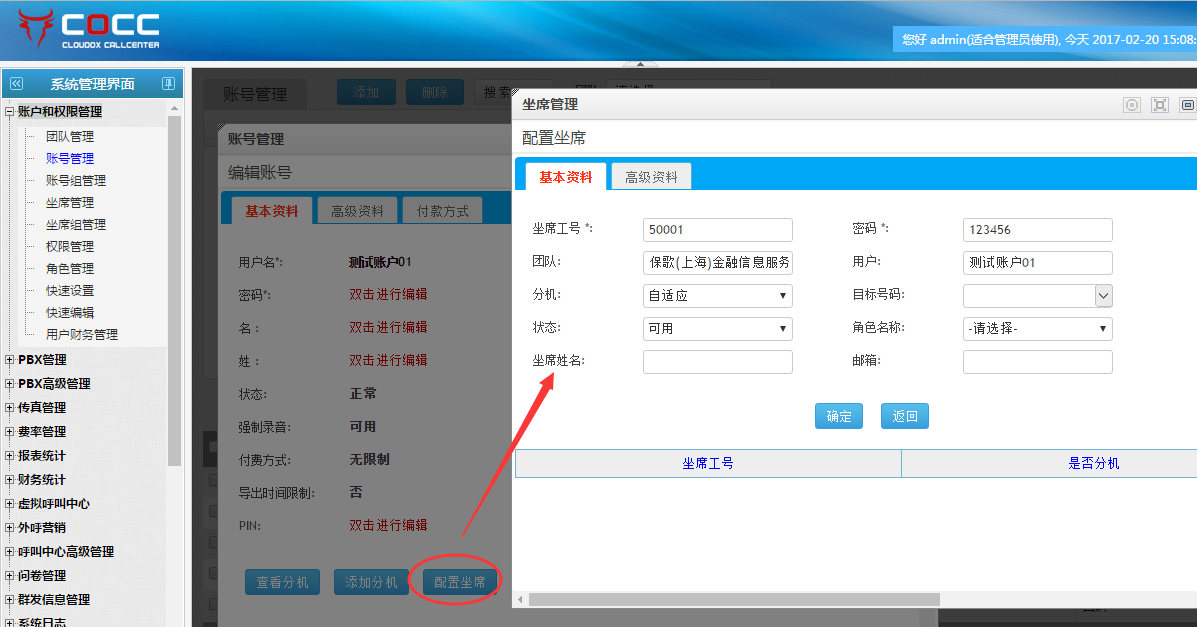
Task: Click the round stop icon in 坐席管理 title bar
Action: point(1132,104)
